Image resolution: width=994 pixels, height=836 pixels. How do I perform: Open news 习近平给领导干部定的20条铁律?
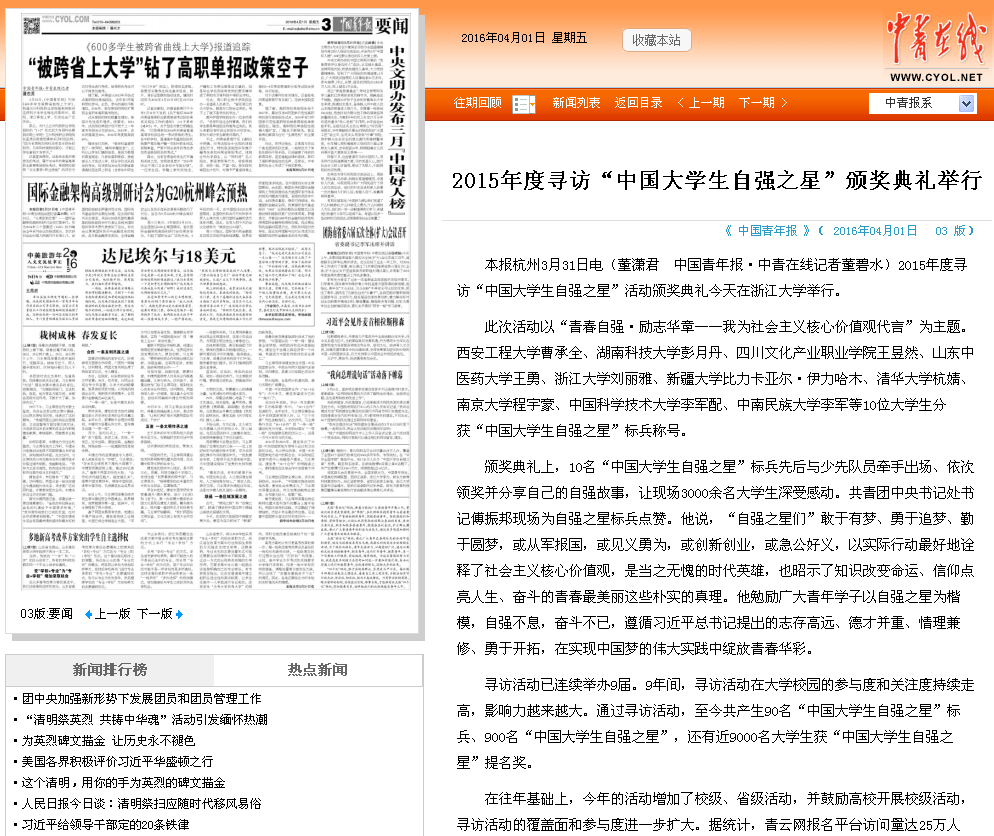(x=105, y=825)
